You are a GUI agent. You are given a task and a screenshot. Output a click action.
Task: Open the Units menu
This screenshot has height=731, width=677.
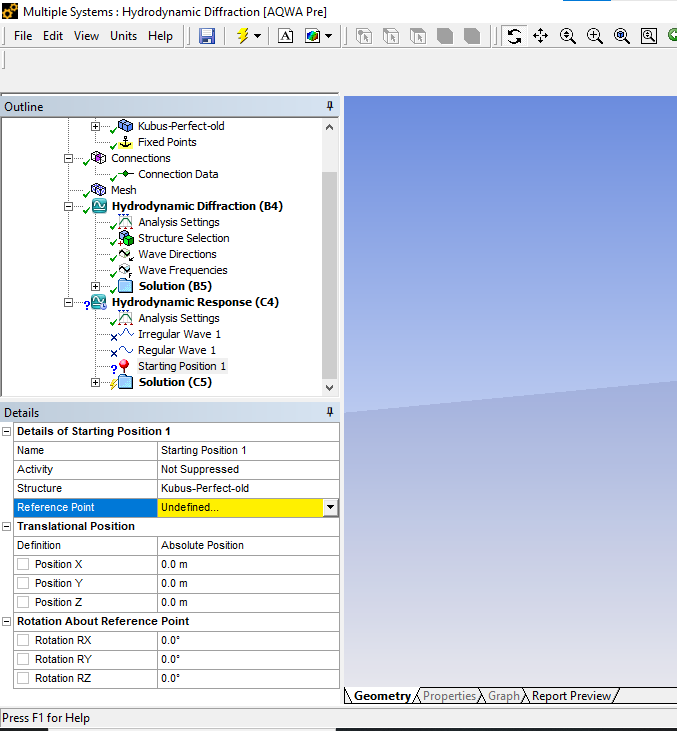click(x=124, y=36)
